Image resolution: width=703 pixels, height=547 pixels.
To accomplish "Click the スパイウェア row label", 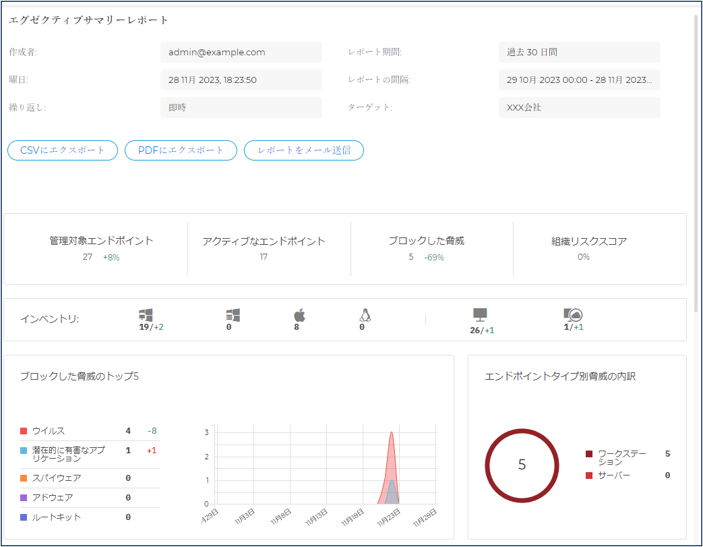I will coord(56,478).
